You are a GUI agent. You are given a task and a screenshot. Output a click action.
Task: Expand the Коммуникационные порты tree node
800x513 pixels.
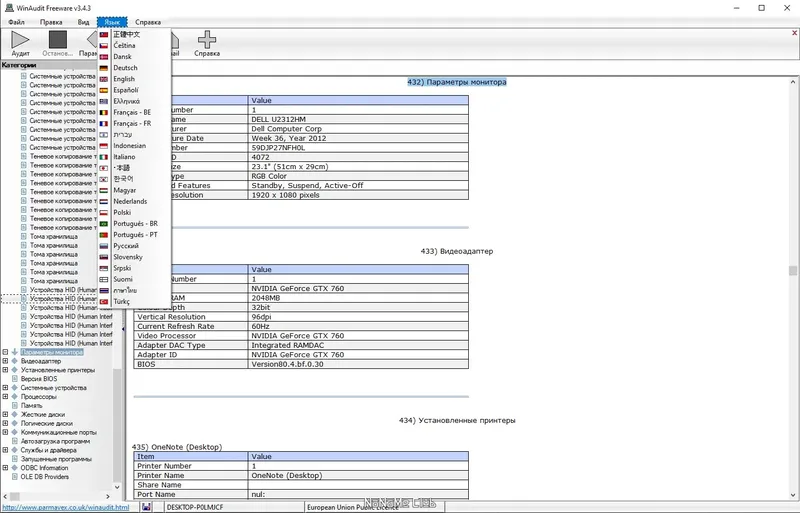pyautogui.click(x=6, y=432)
